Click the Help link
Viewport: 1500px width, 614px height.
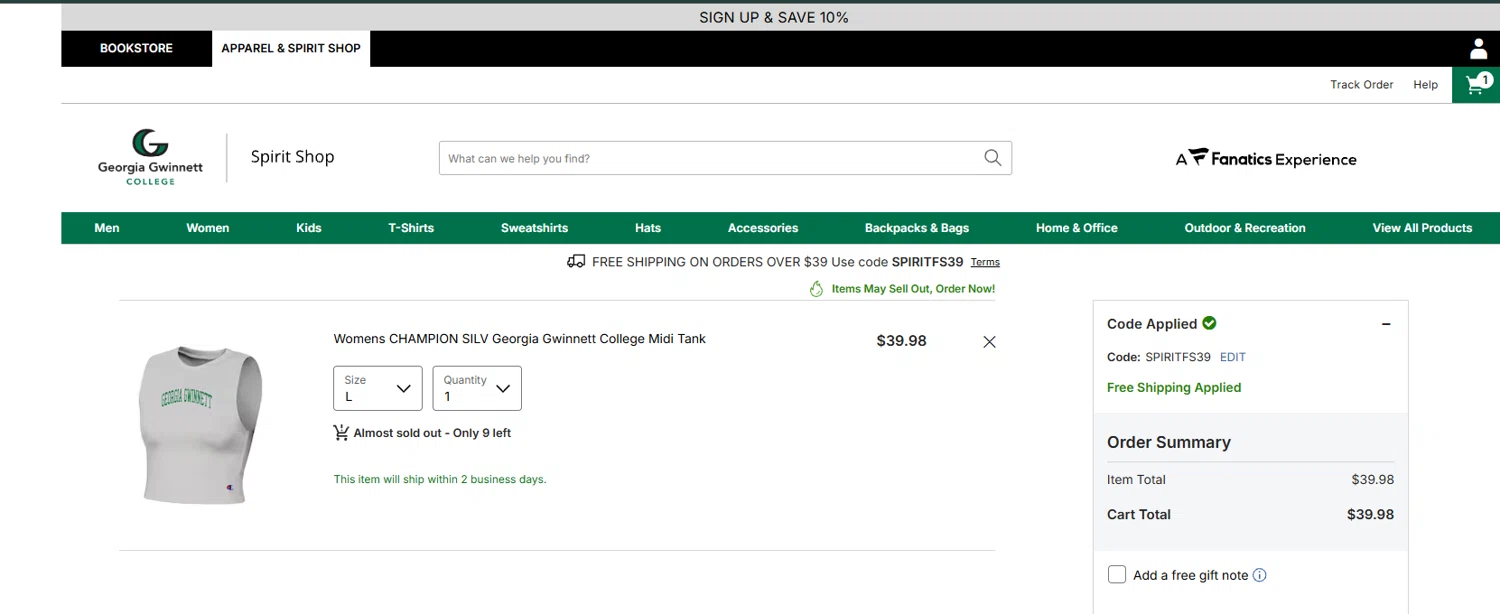click(x=1425, y=85)
